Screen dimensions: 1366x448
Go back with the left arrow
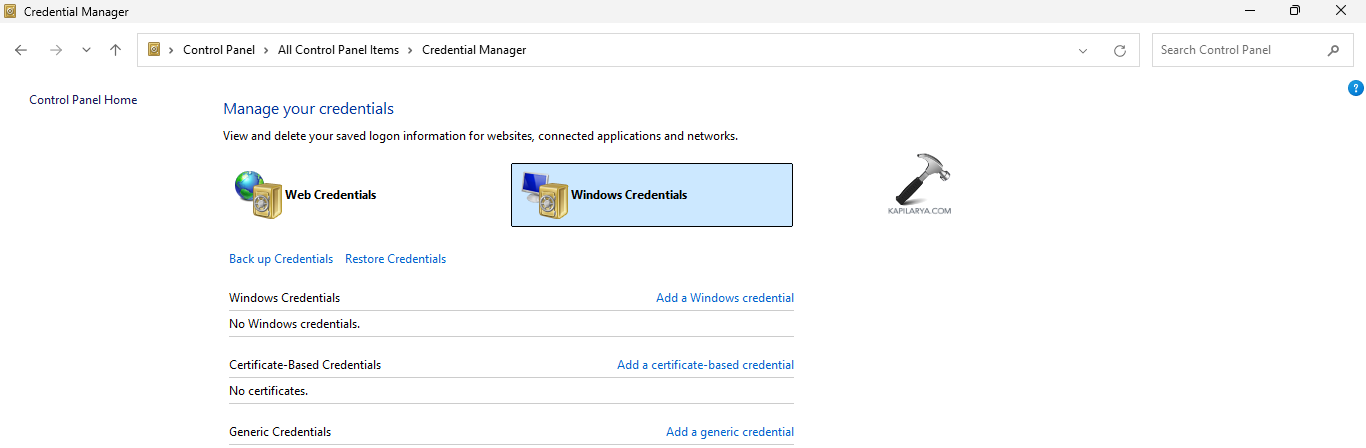21,50
